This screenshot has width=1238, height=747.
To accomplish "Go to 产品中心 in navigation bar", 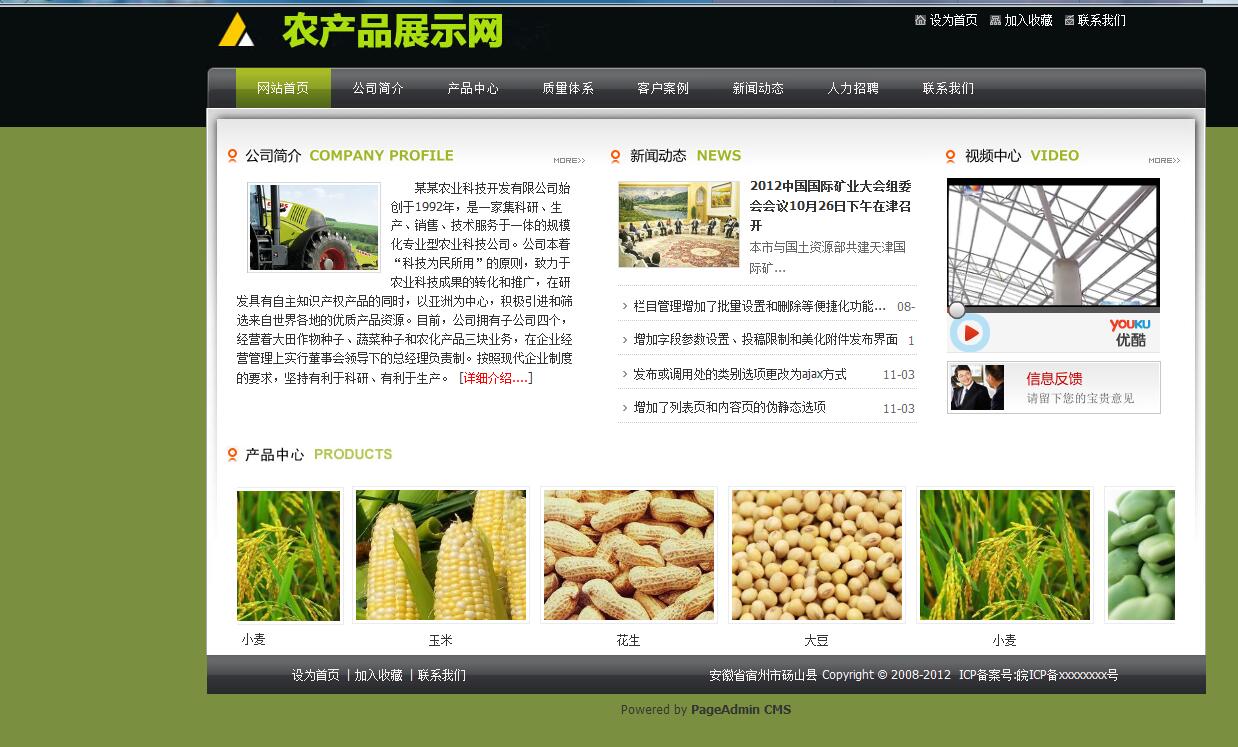I will [473, 88].
